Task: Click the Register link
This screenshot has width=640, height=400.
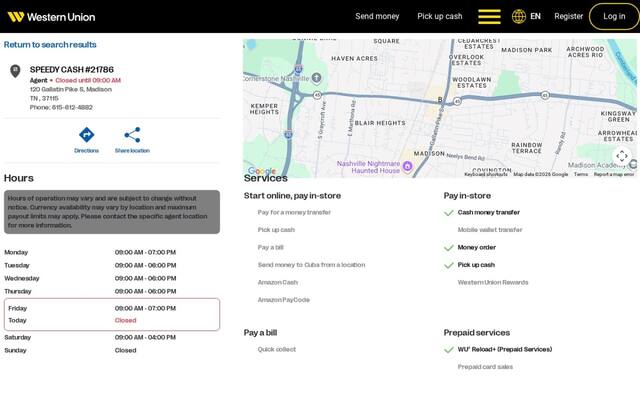Action: [x=569, y=16]
